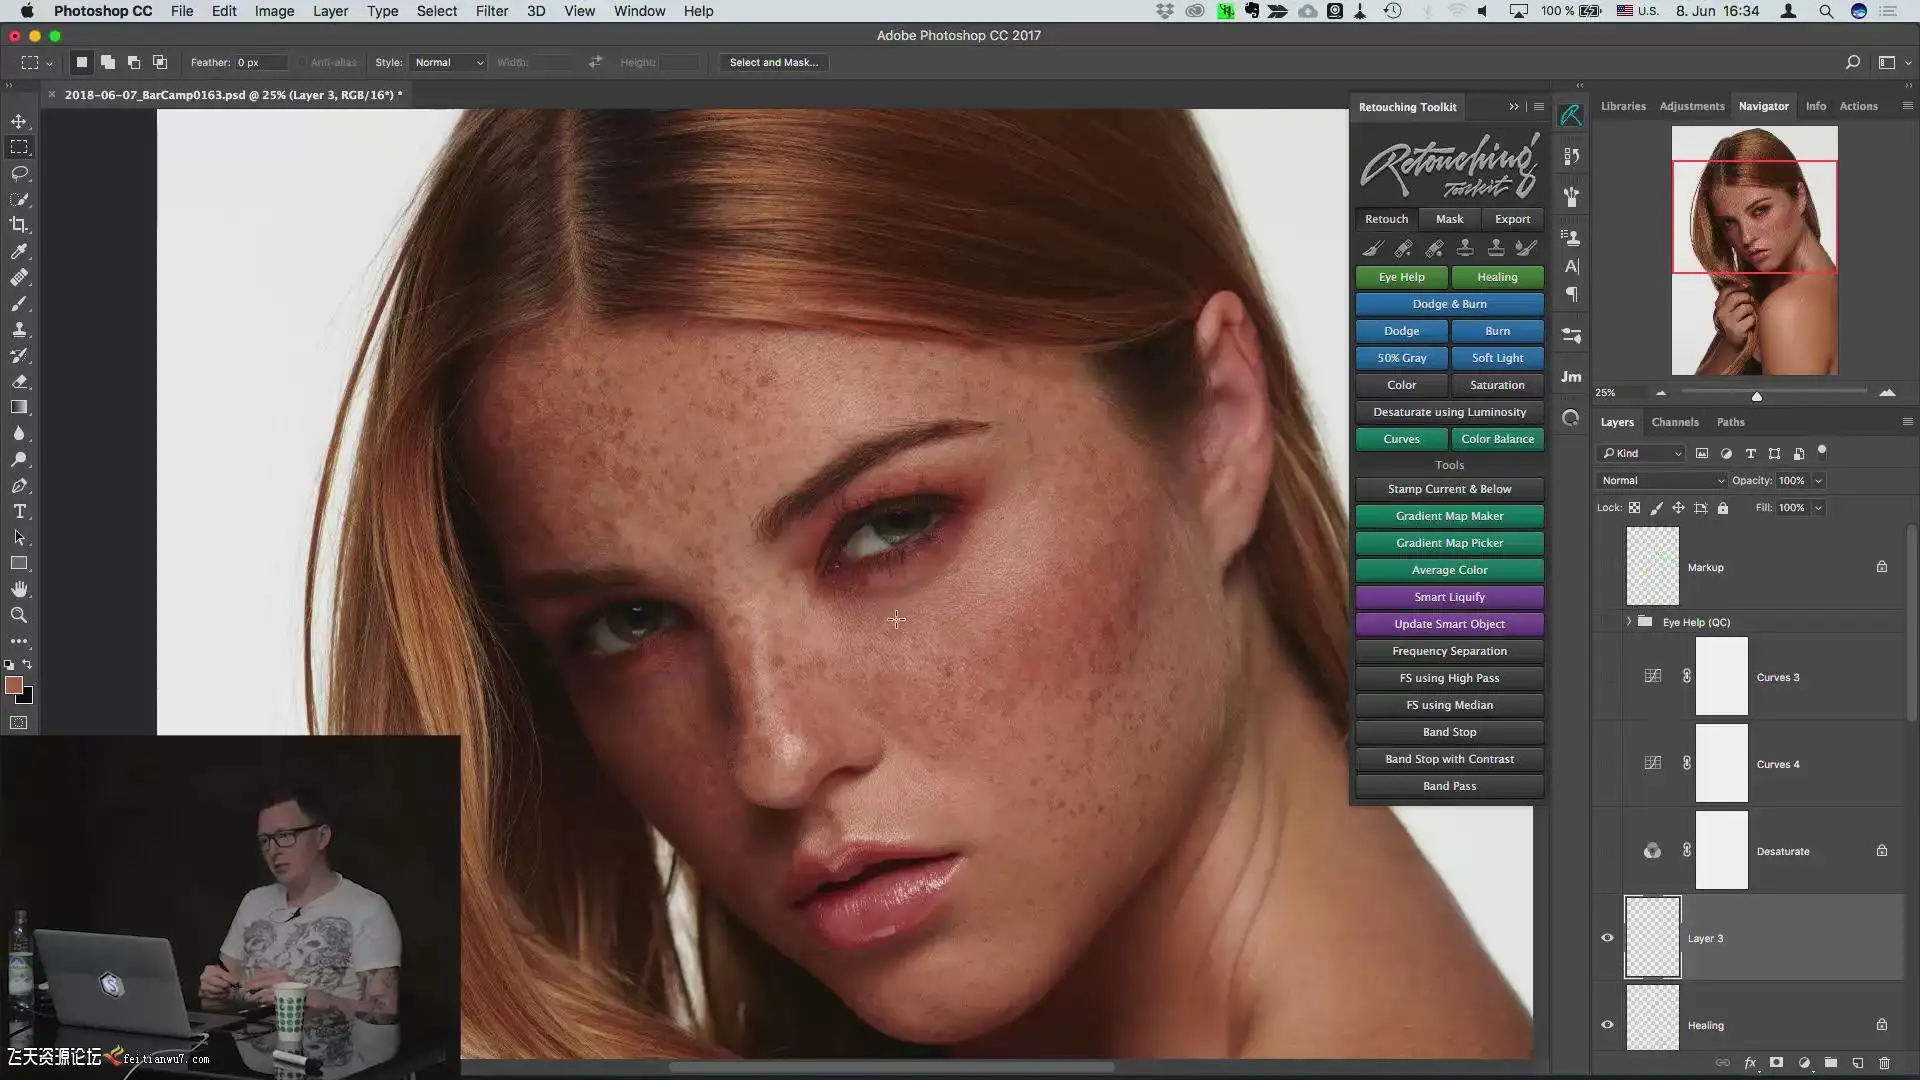Expand the Eye Help (QC) layer group
The width and height of the screenshot is (1920, 1080).
[1629, 622]
